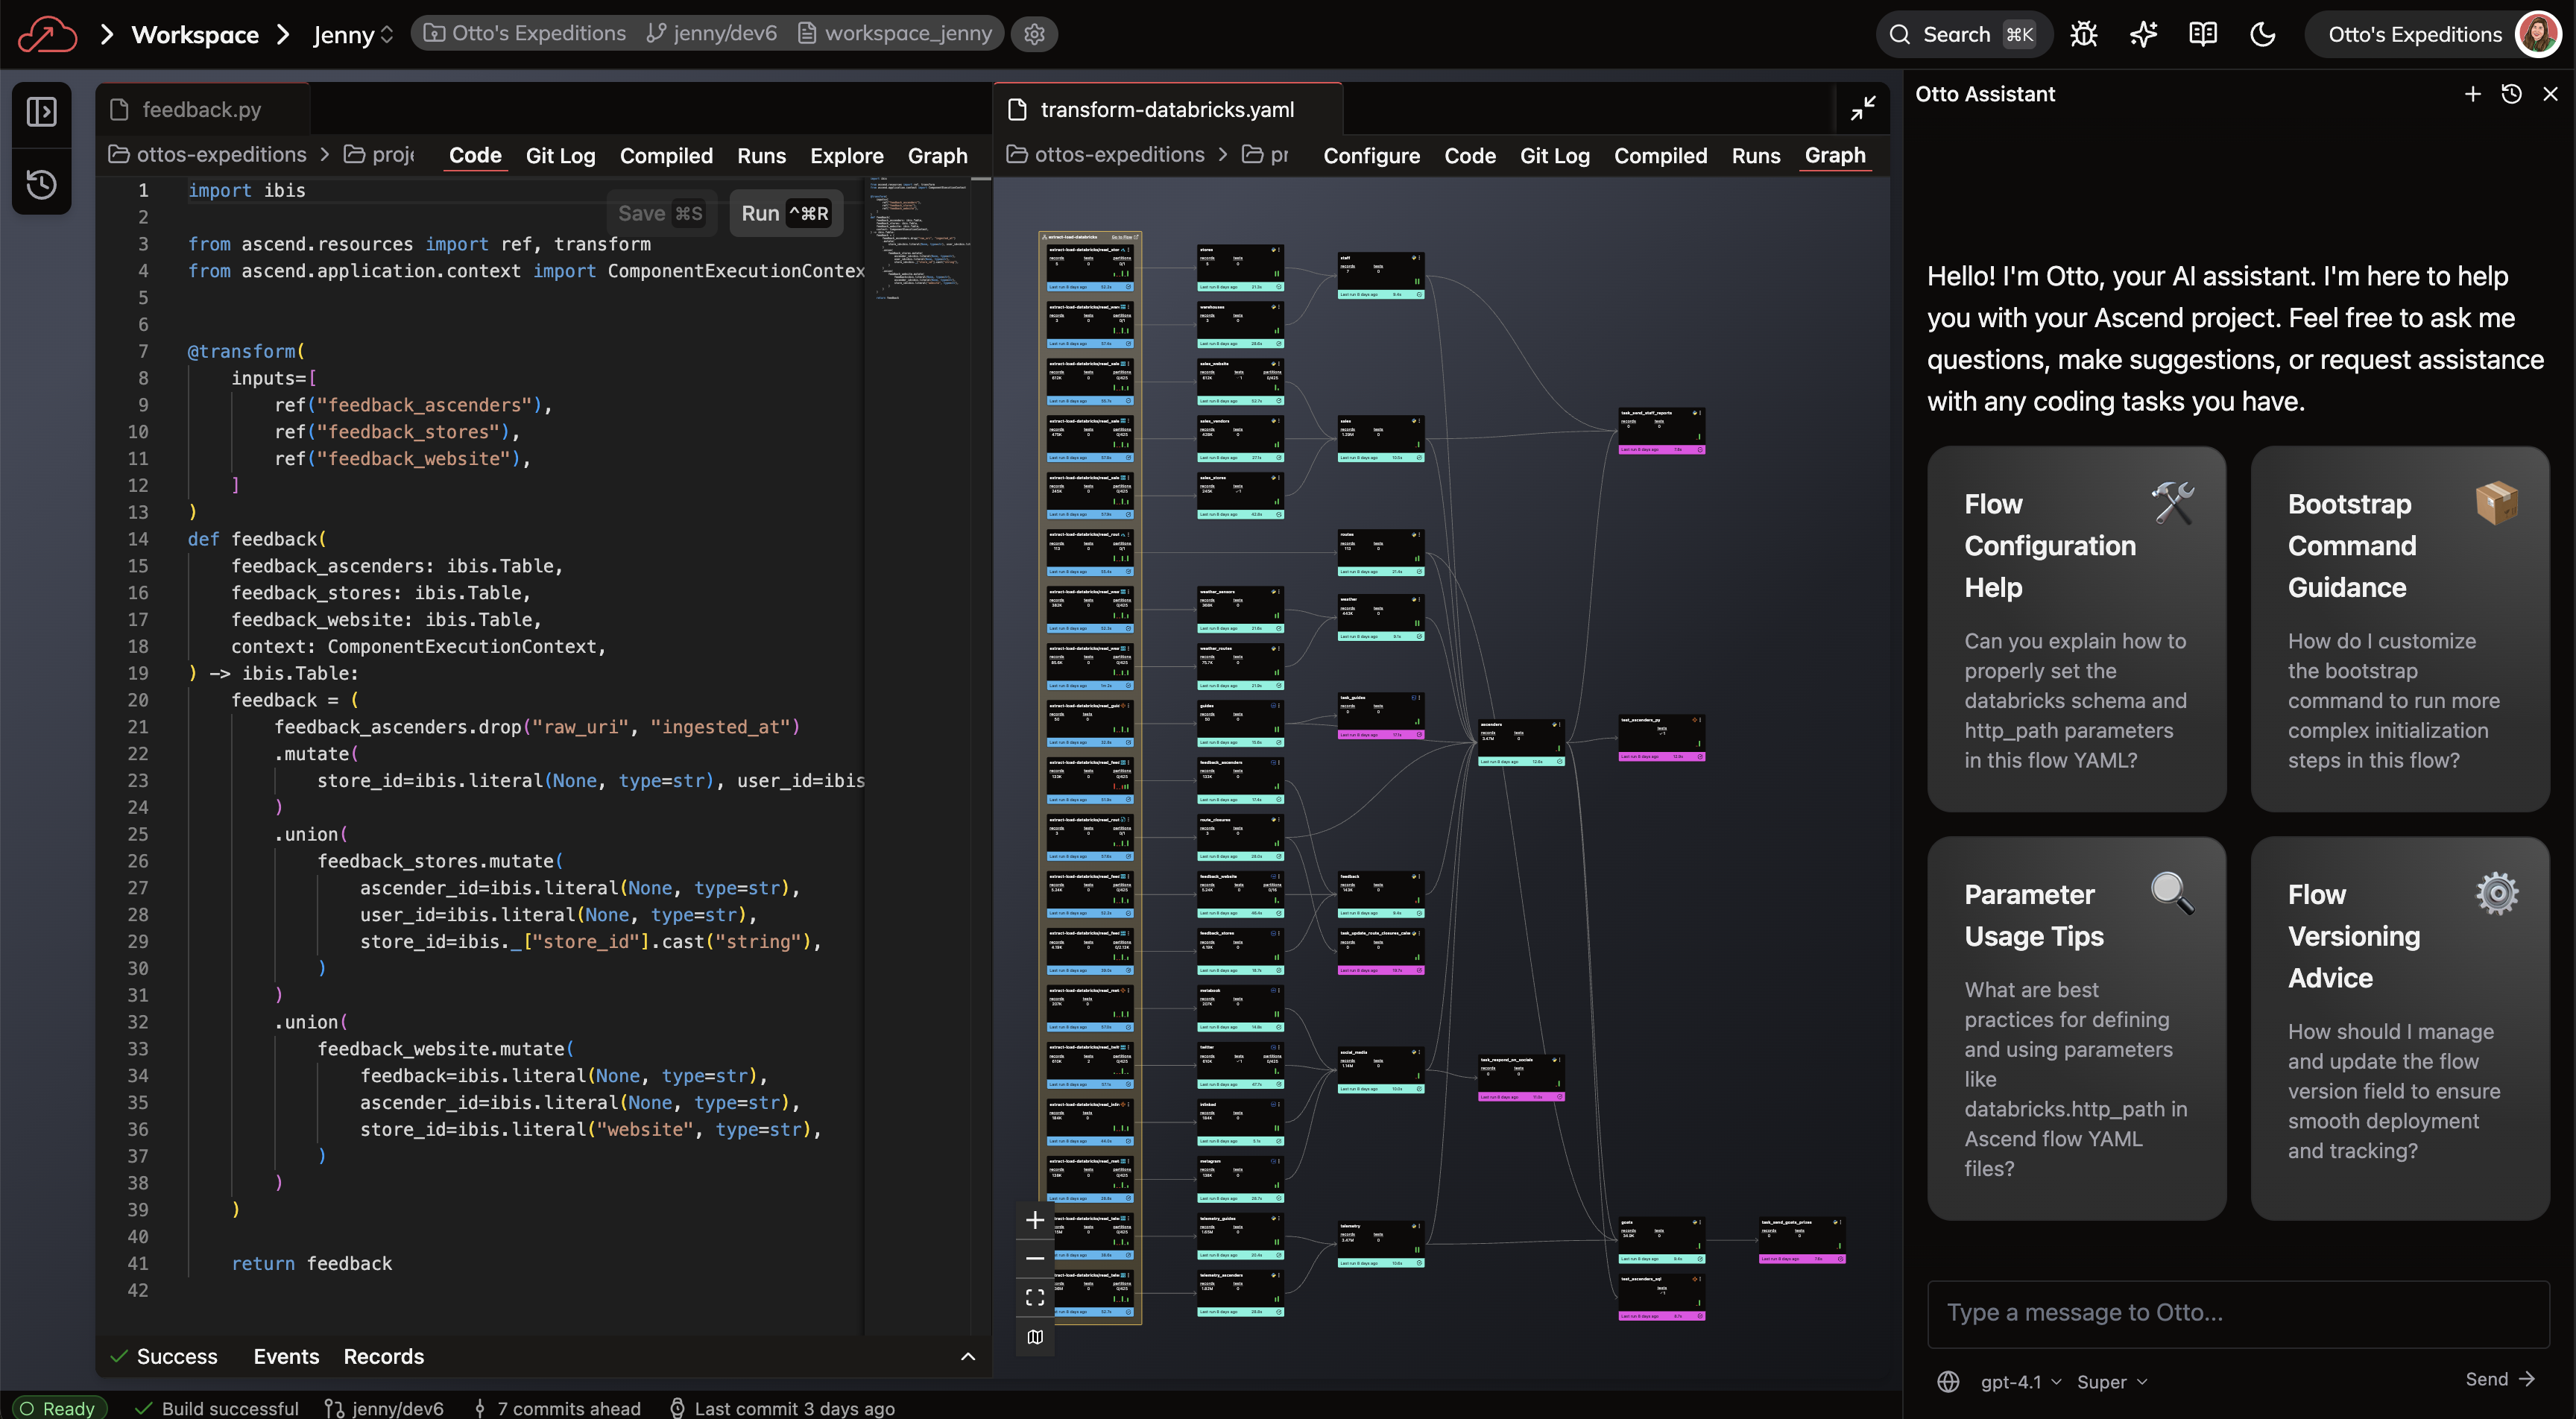Click Otto's Expeditions project label in breadcrumb bar
Screen dimensions: 2576x1419
click(x=525, y=33)
